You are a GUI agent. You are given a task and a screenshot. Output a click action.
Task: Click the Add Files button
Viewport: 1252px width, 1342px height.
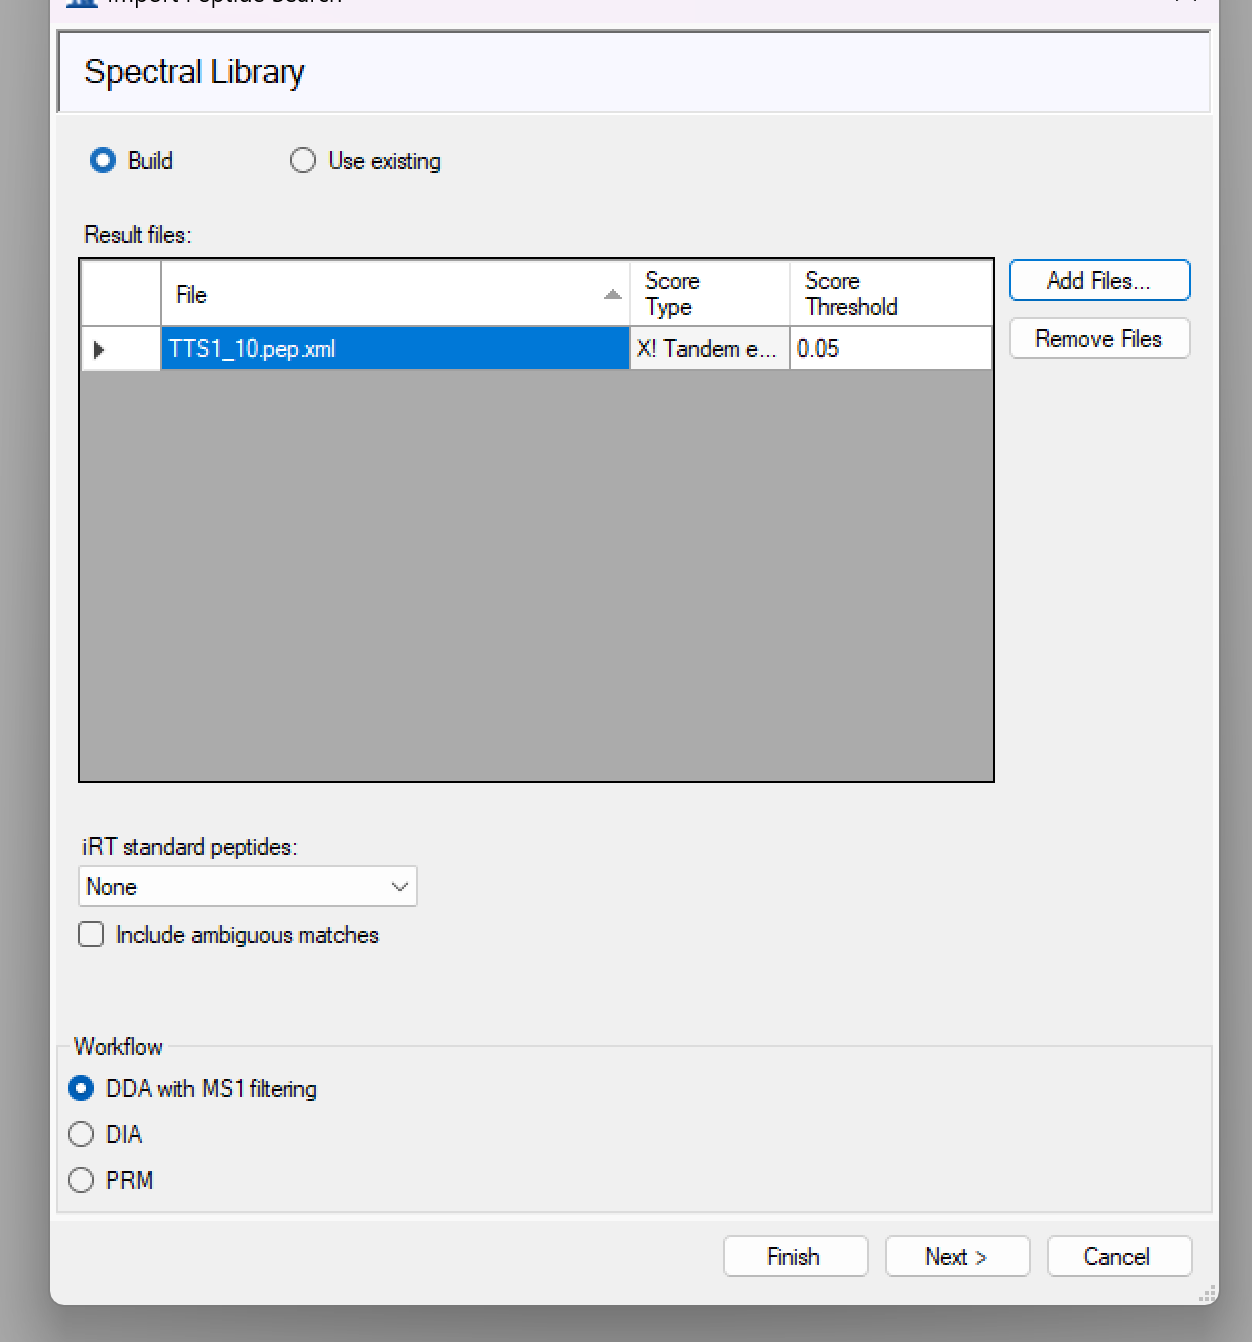pyautogui.click(x=1098, y=281)
